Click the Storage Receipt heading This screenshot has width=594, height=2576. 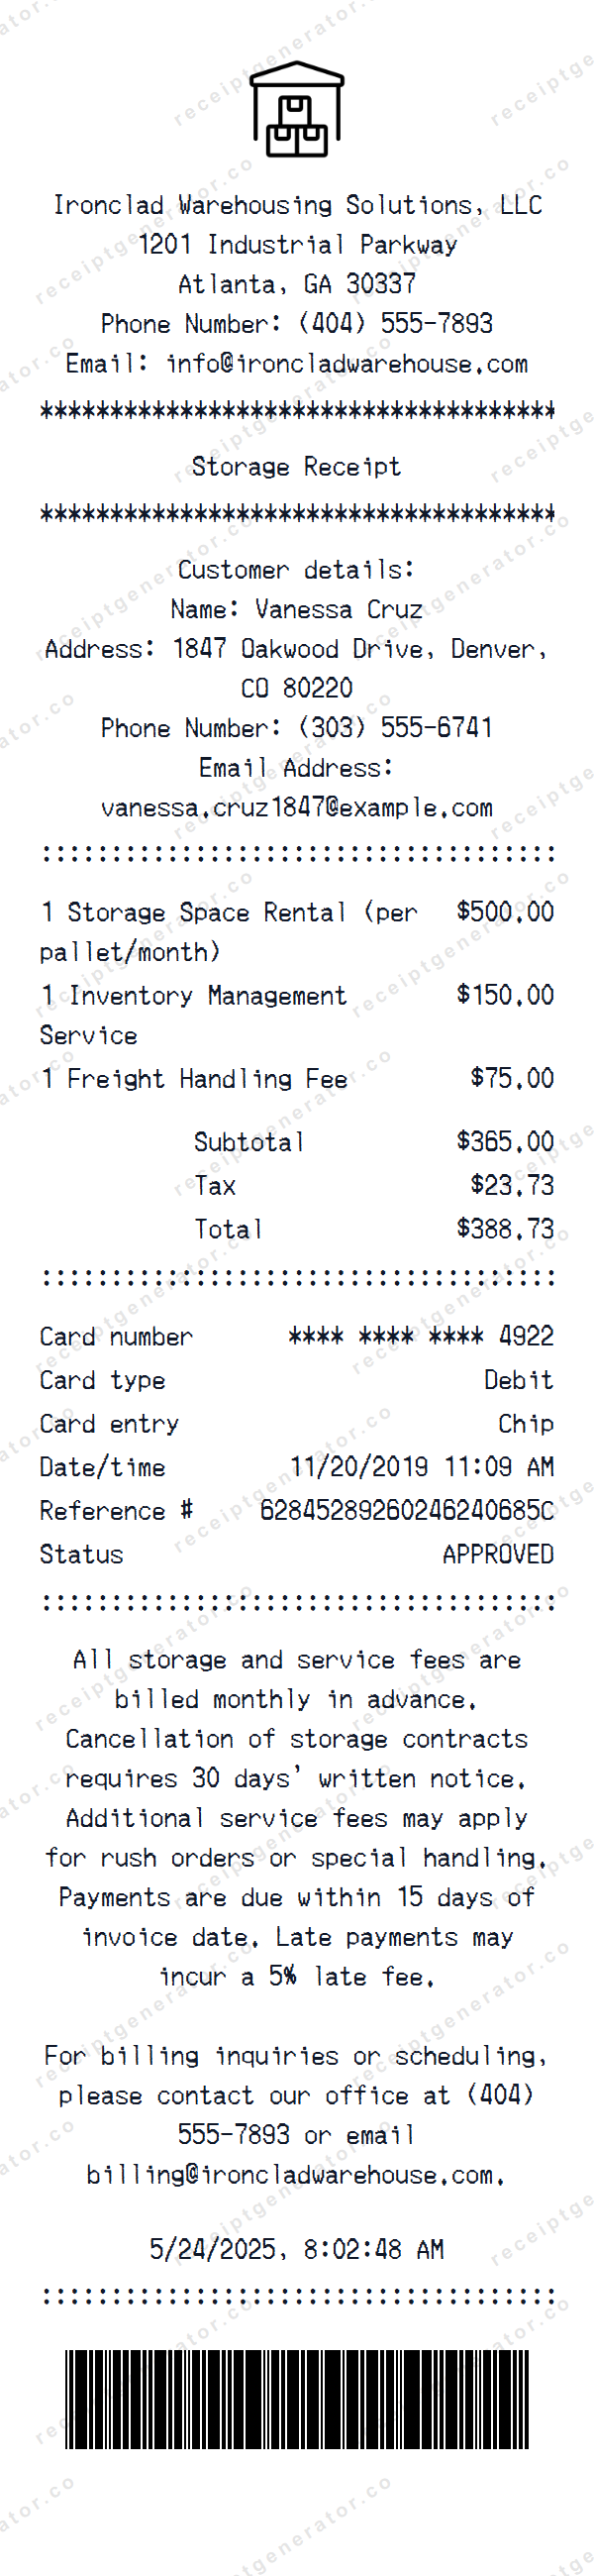(x=297, y=467)
